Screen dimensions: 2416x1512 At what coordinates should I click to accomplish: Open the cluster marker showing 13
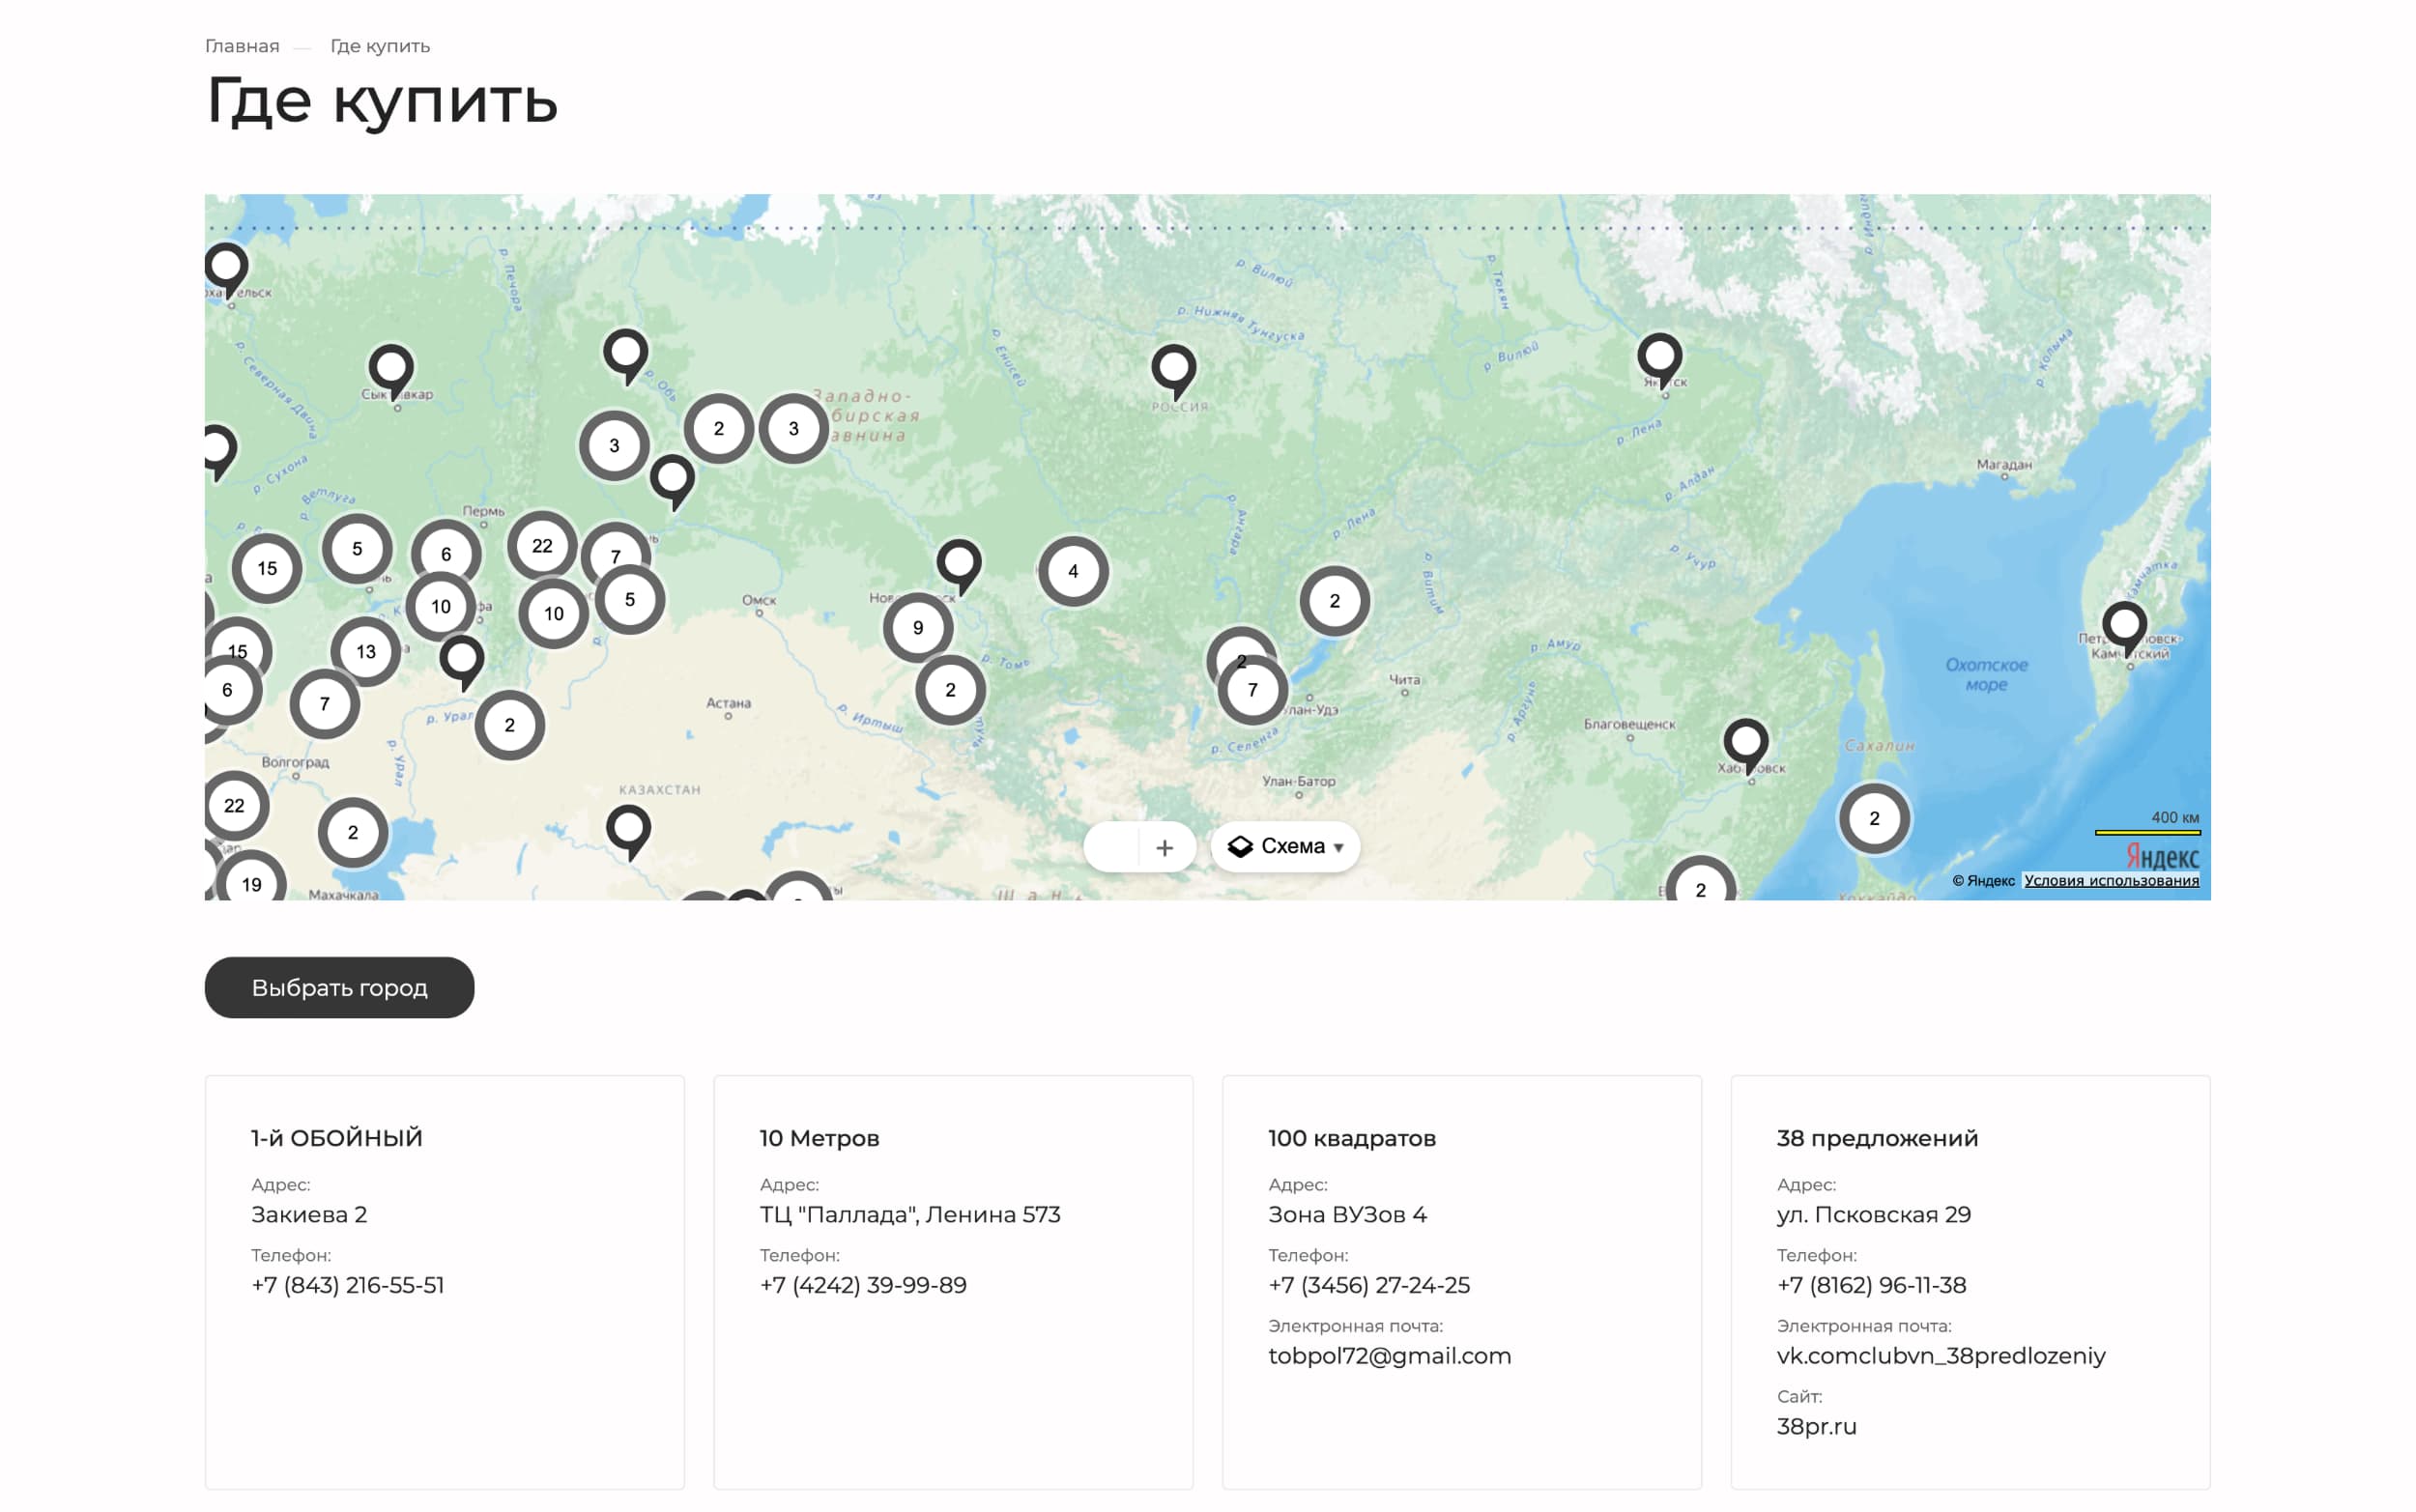(x=366, y=652)
